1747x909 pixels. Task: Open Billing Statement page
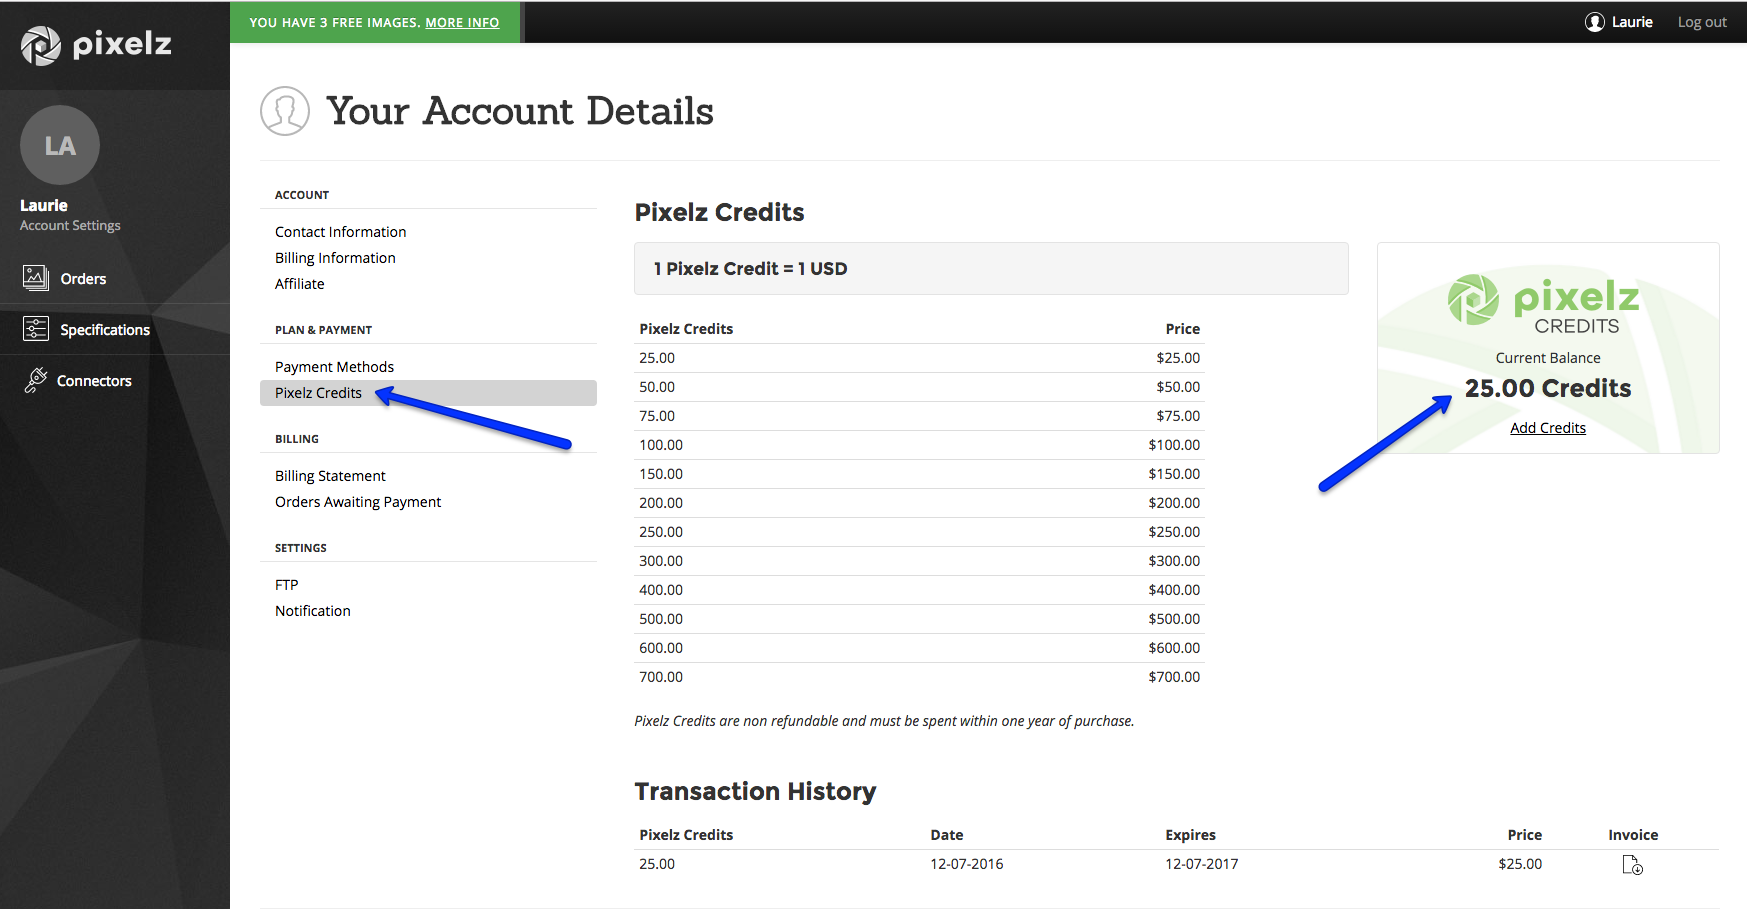point(330,476)
